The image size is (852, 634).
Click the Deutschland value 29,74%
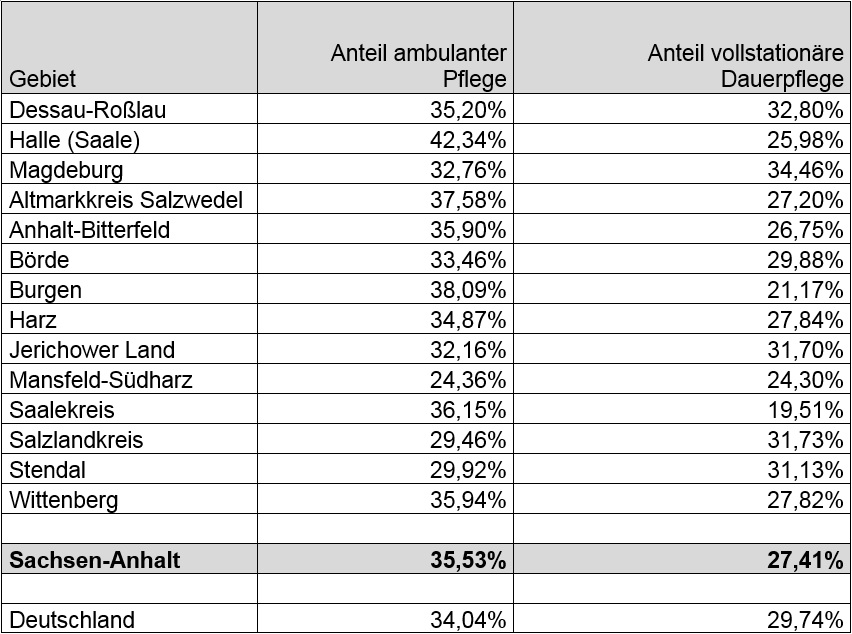coord(805,620)
